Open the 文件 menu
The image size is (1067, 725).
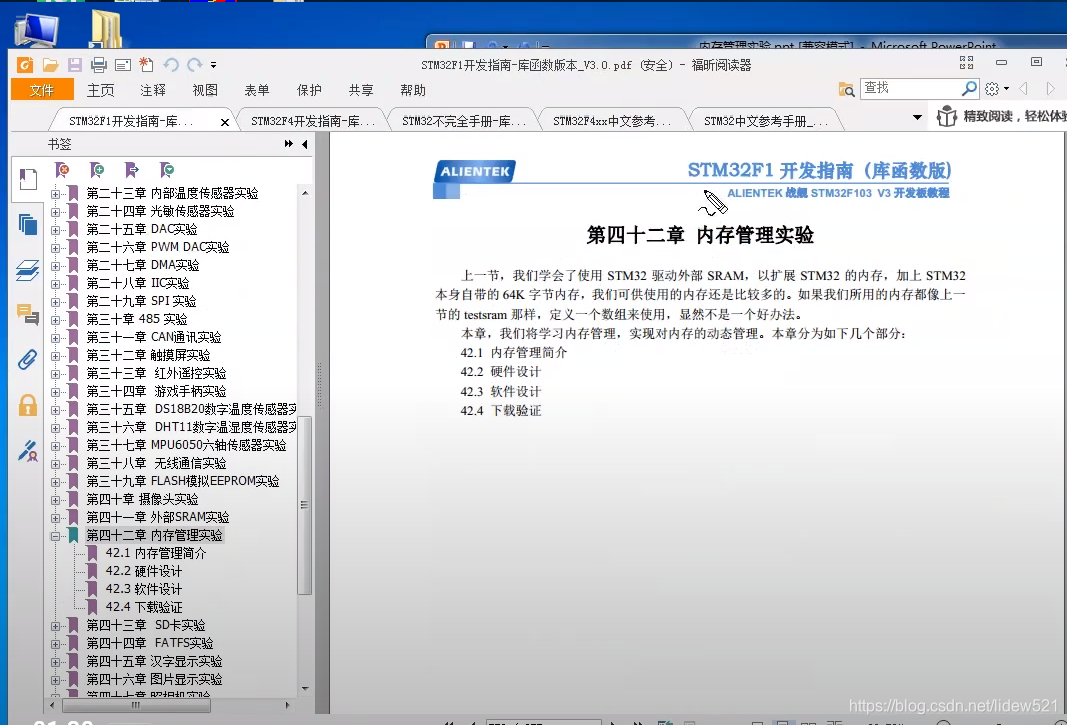pyautogui.click(x=42, y=90)
